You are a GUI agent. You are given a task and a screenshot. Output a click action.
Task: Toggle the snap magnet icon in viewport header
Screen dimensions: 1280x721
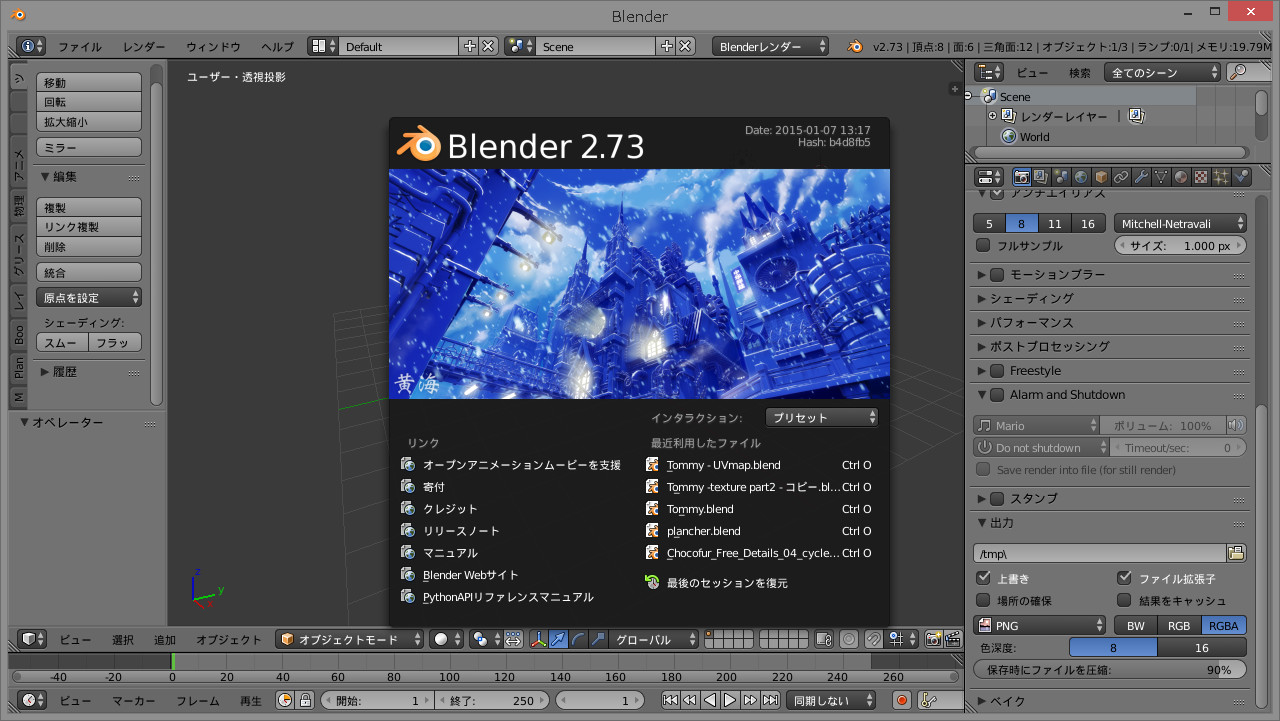point(873,639)
